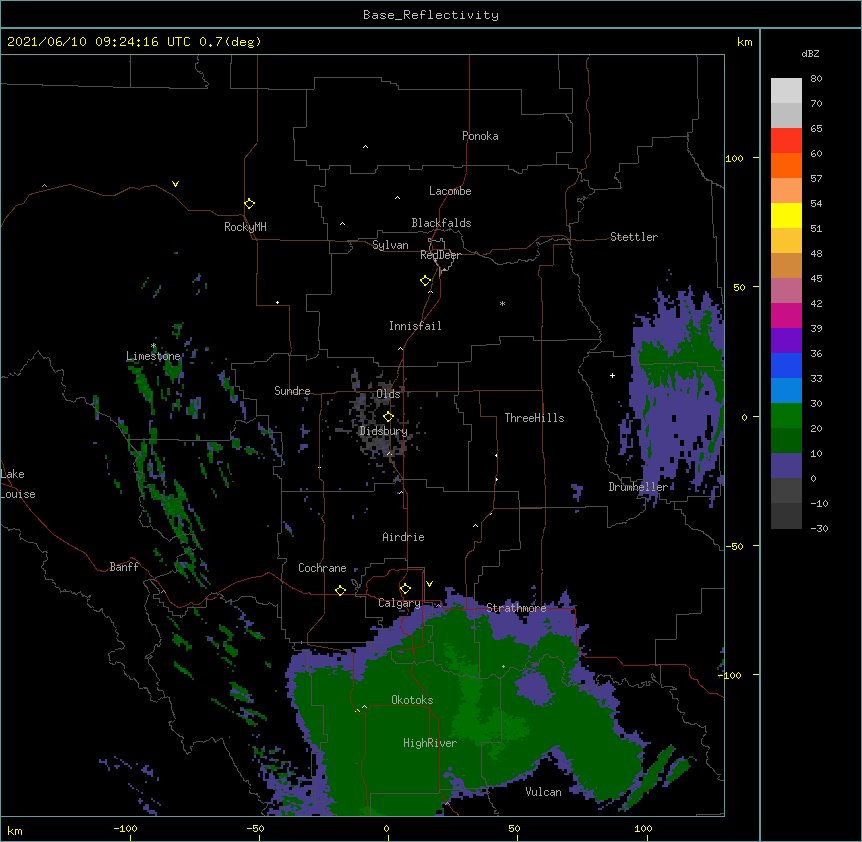The image size is (862, 842).
Task: Click the Base_Reflectivity title text
Action: (431, 15)
